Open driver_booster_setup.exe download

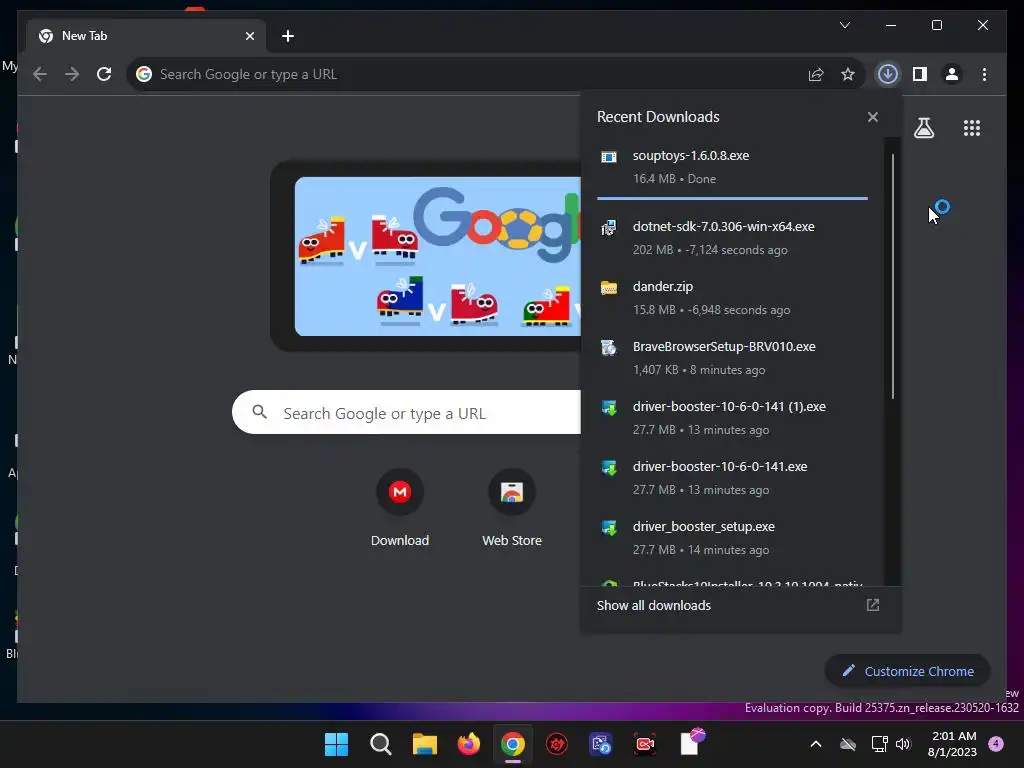(x=731, y=538)
